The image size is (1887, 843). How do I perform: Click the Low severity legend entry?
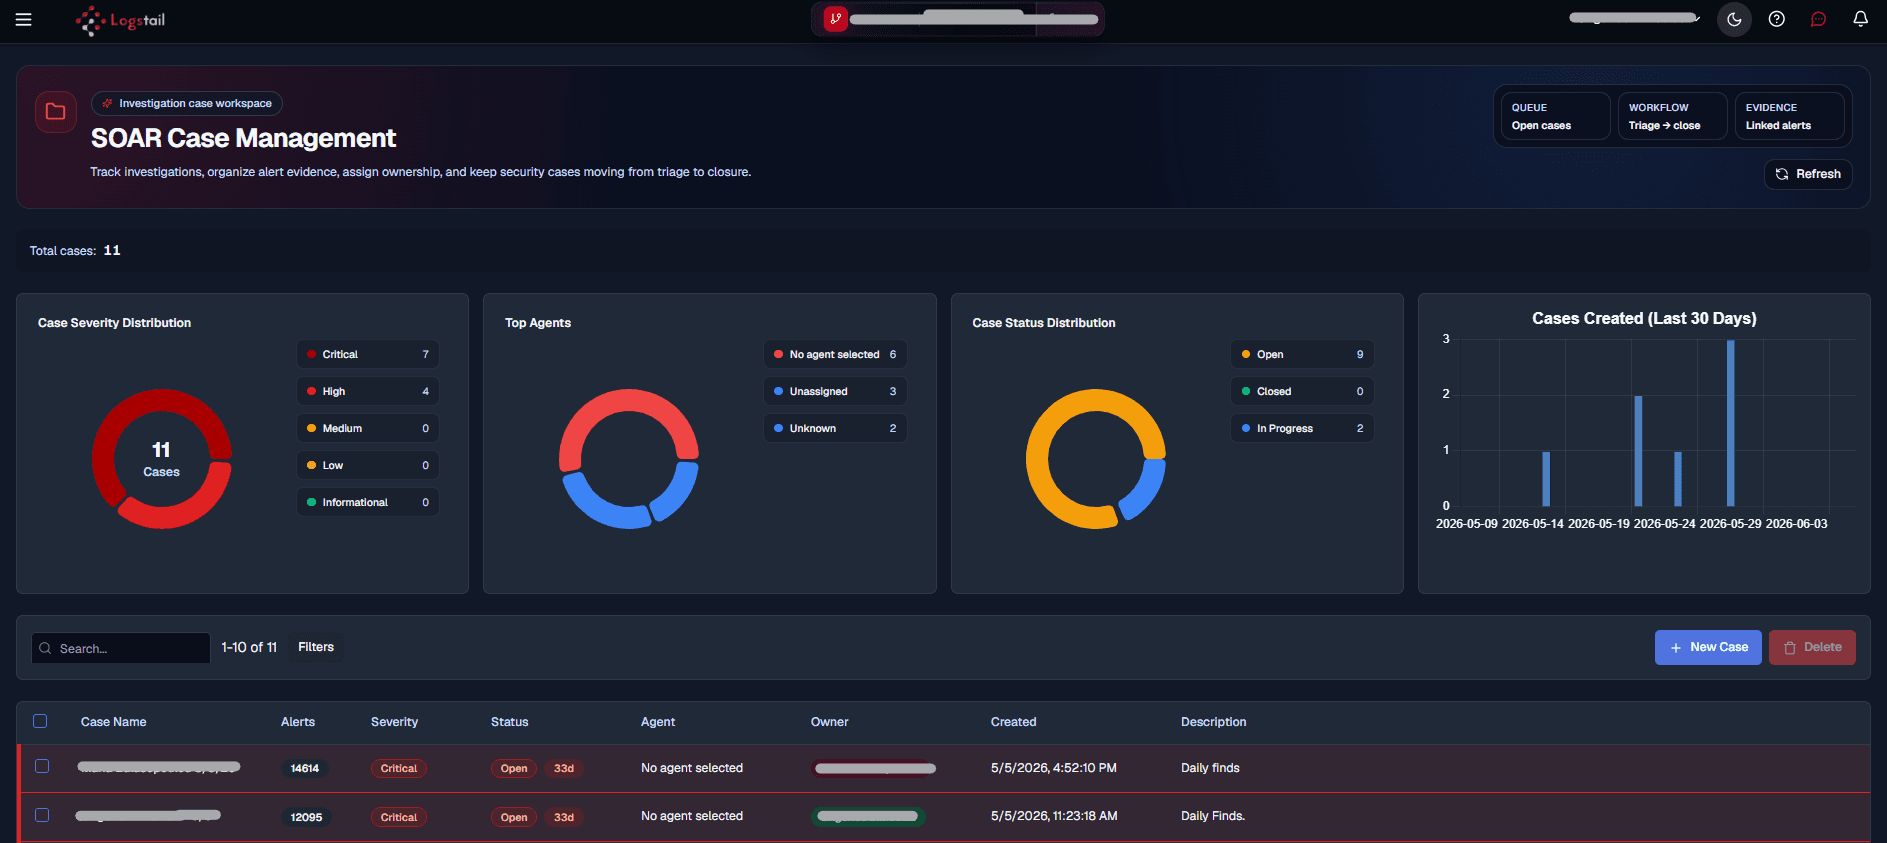368,465
